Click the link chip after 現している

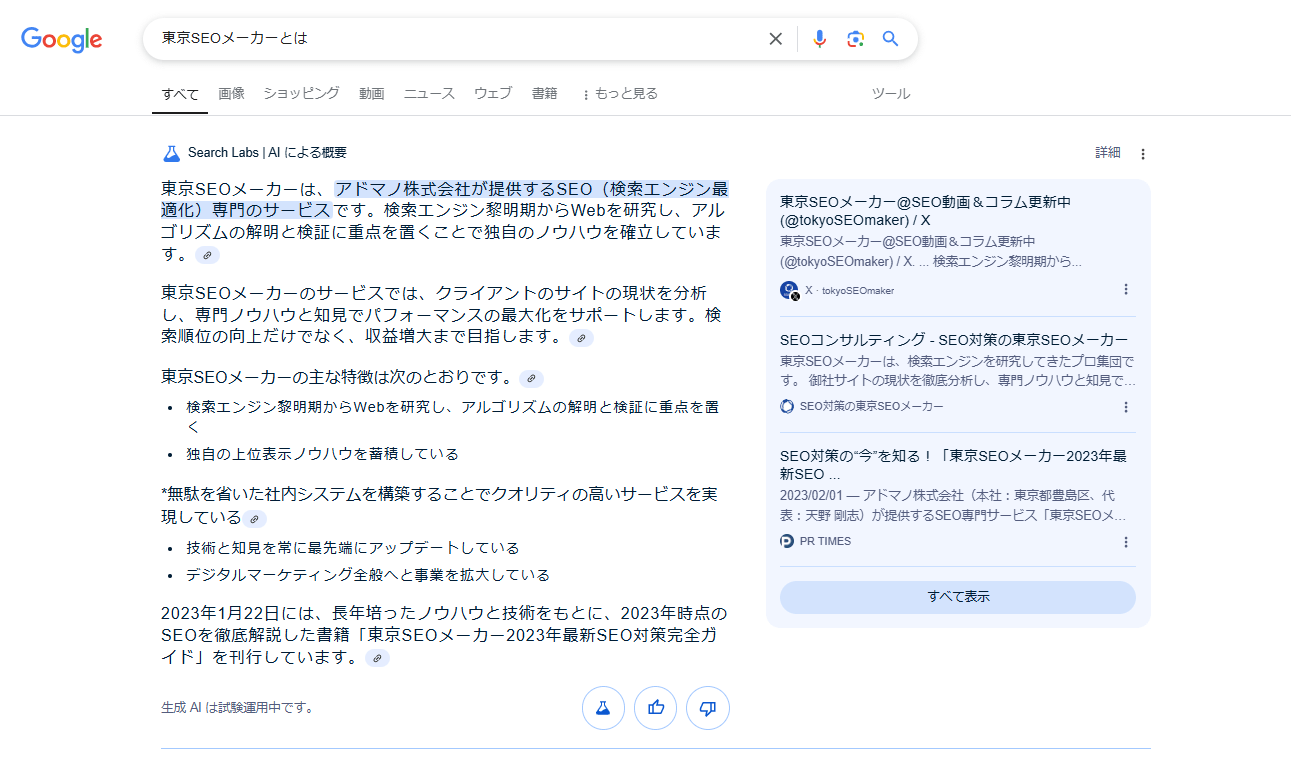click(x=254, y=519)
